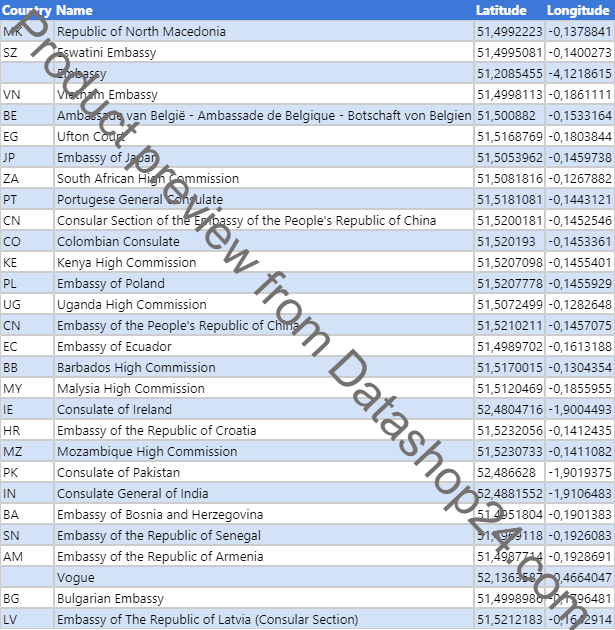Click the 'Embassy of Japan' cell
Viewport: 615px width, 630px height.
click(x=264, y=158)
